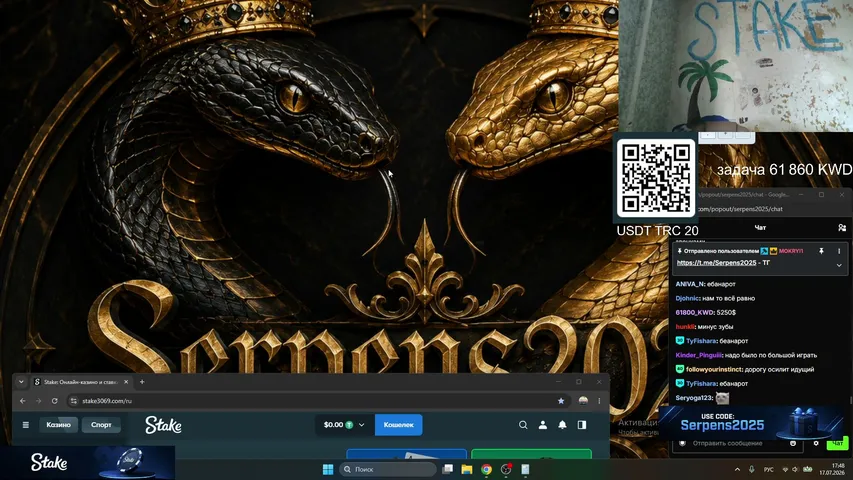Screen dimensions: 853x480
Task: Open Chrome three-dot menu in Stake window
Action: (599, 401)
